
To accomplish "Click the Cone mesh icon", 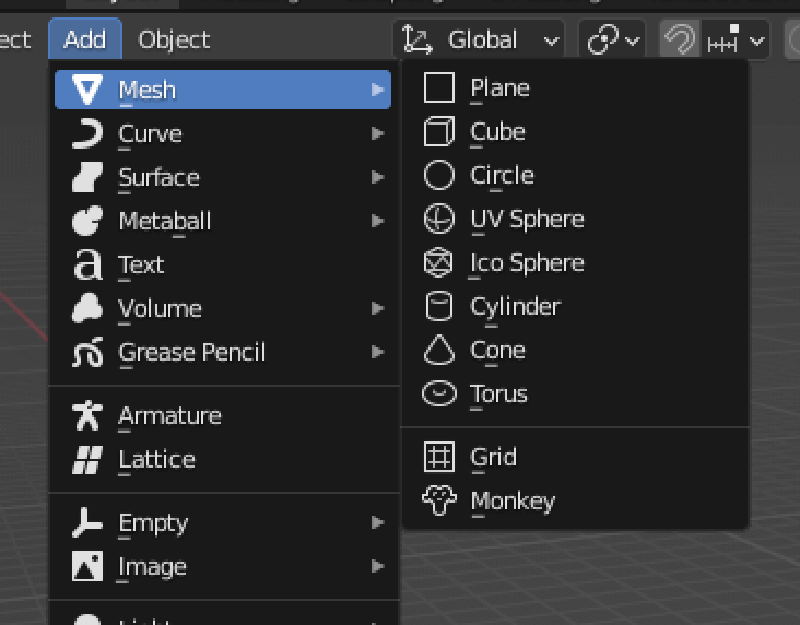I will pos(439,350).
